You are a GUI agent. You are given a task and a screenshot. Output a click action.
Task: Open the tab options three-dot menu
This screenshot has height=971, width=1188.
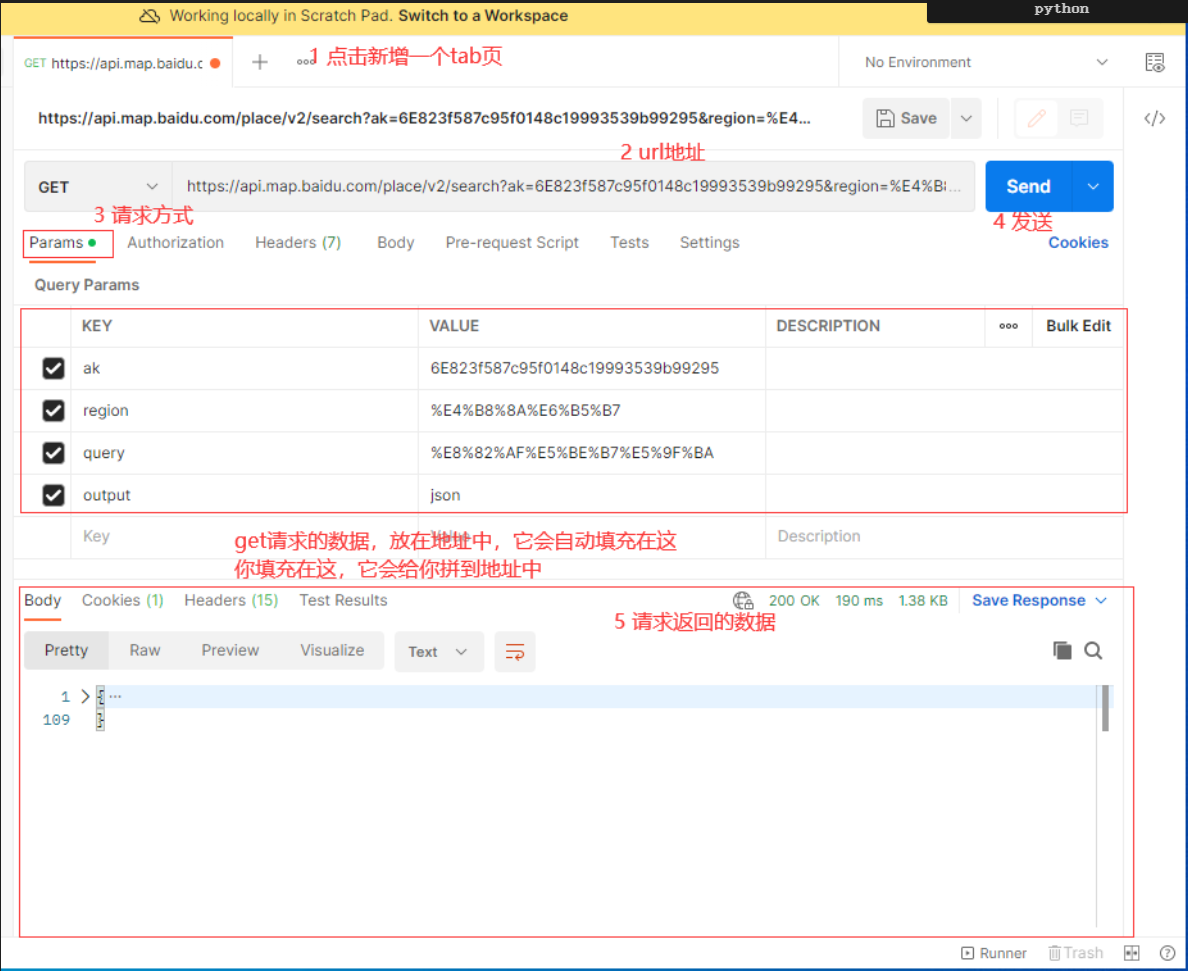click(304, 62)
